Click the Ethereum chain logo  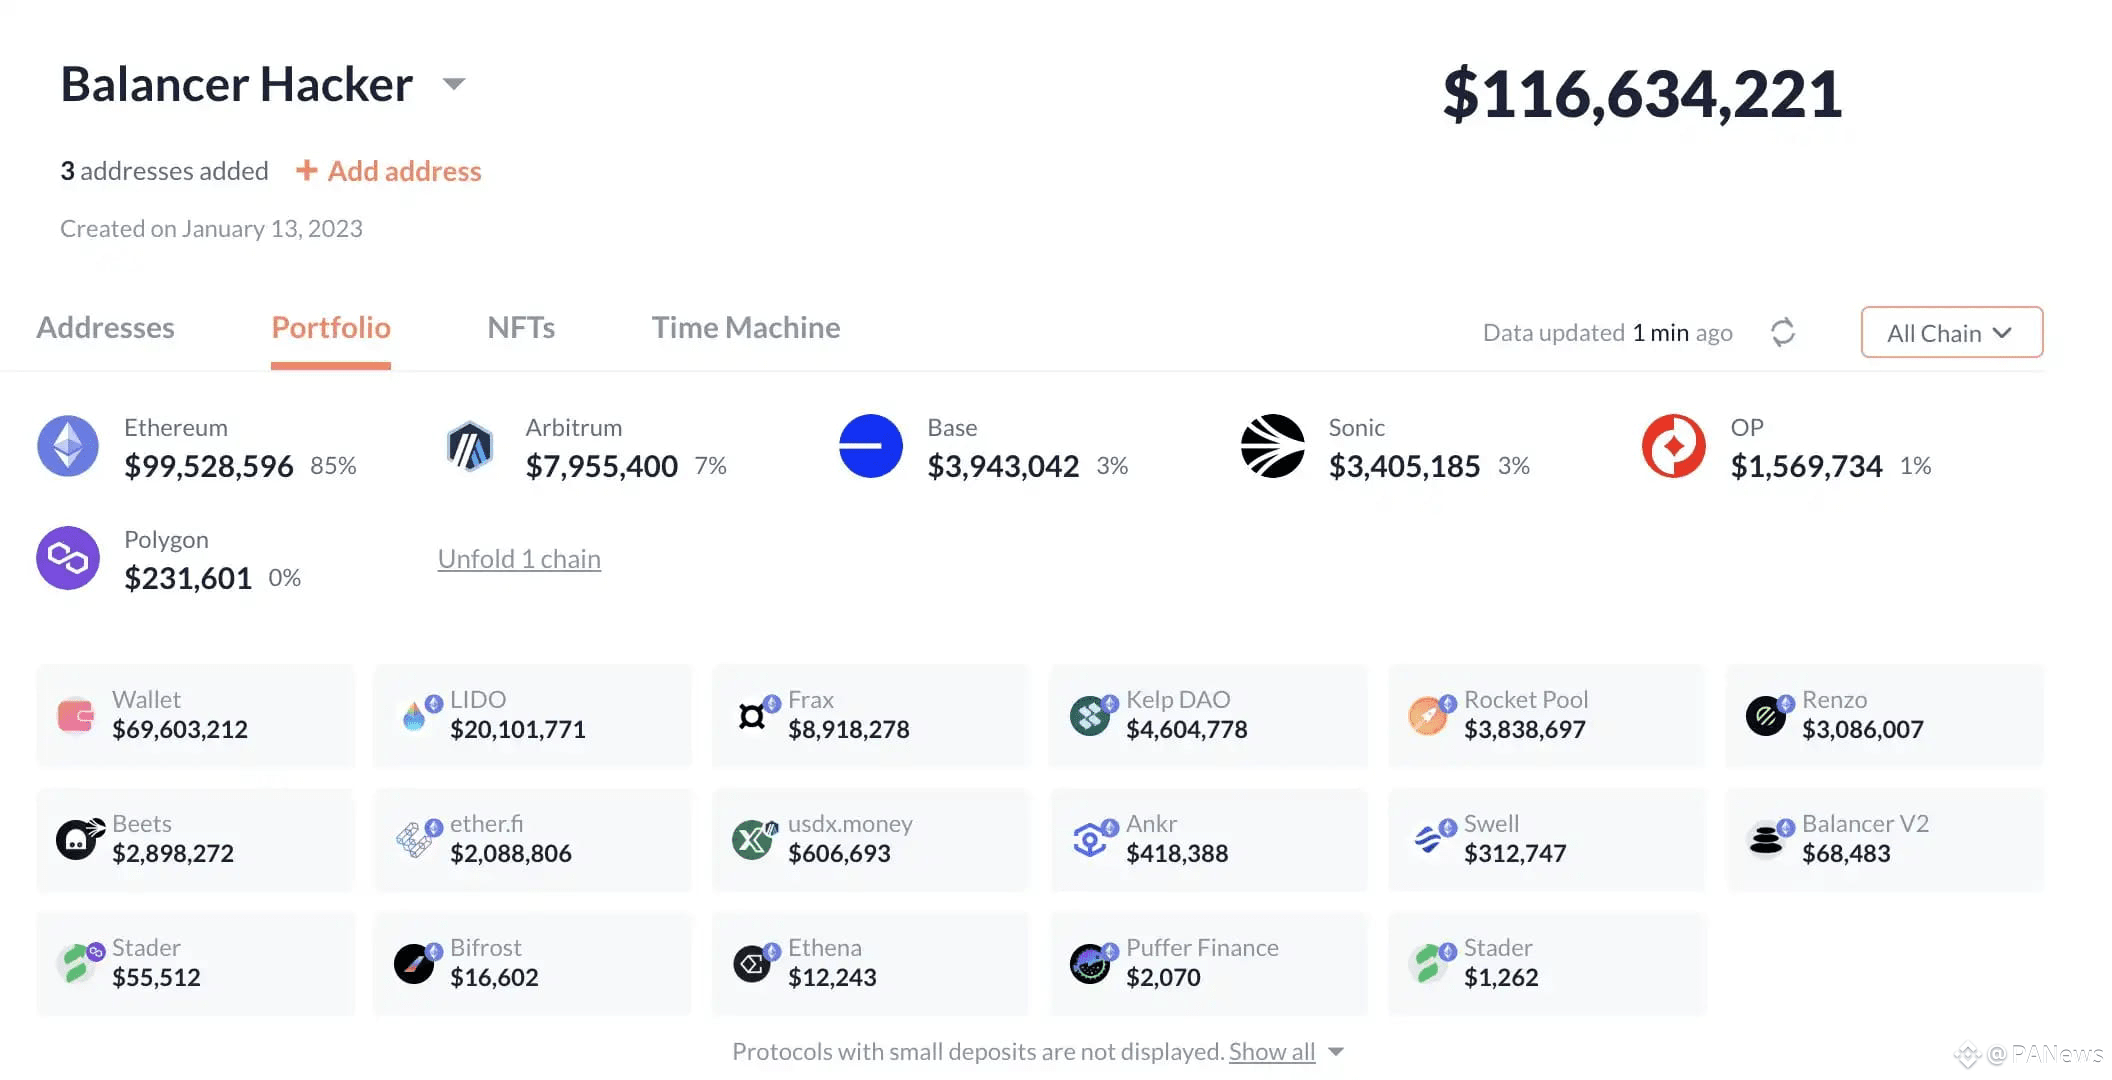[68, 446]
